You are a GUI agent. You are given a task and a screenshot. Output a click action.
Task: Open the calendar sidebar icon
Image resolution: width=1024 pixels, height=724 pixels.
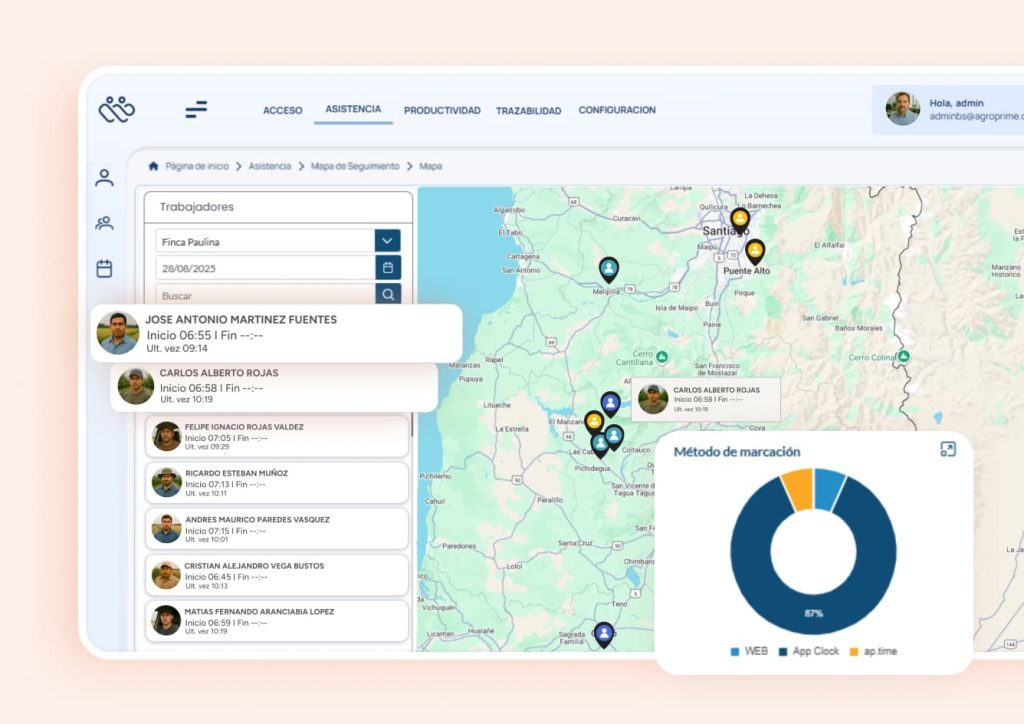click(104, 268)
